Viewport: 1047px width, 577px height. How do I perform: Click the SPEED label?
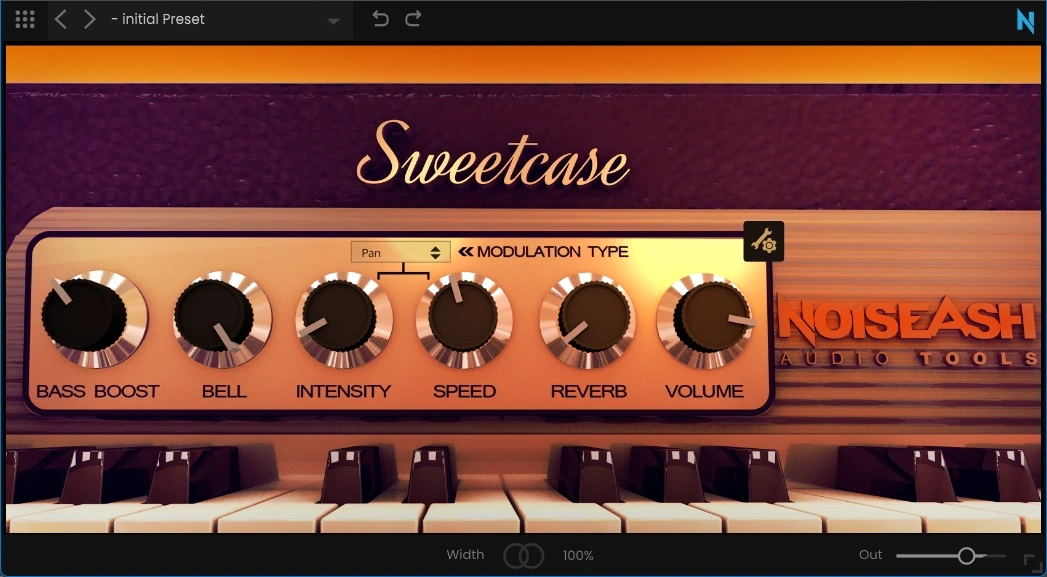465,391
